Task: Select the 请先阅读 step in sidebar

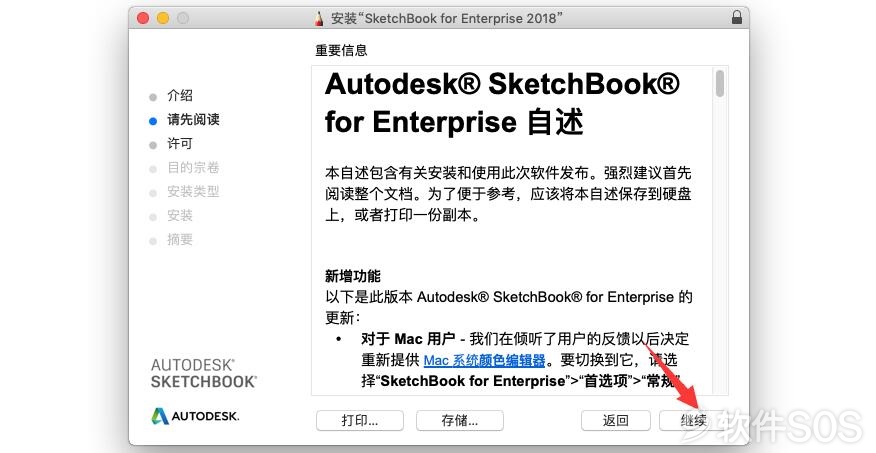Action: [x=193, y=120]
